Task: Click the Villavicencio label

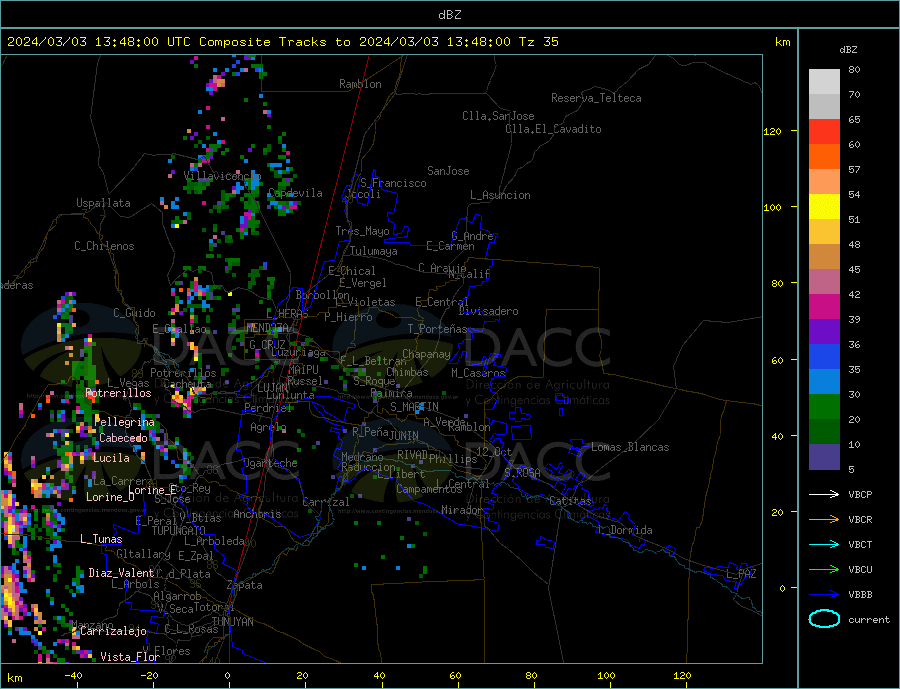Action: pos(222,176)
